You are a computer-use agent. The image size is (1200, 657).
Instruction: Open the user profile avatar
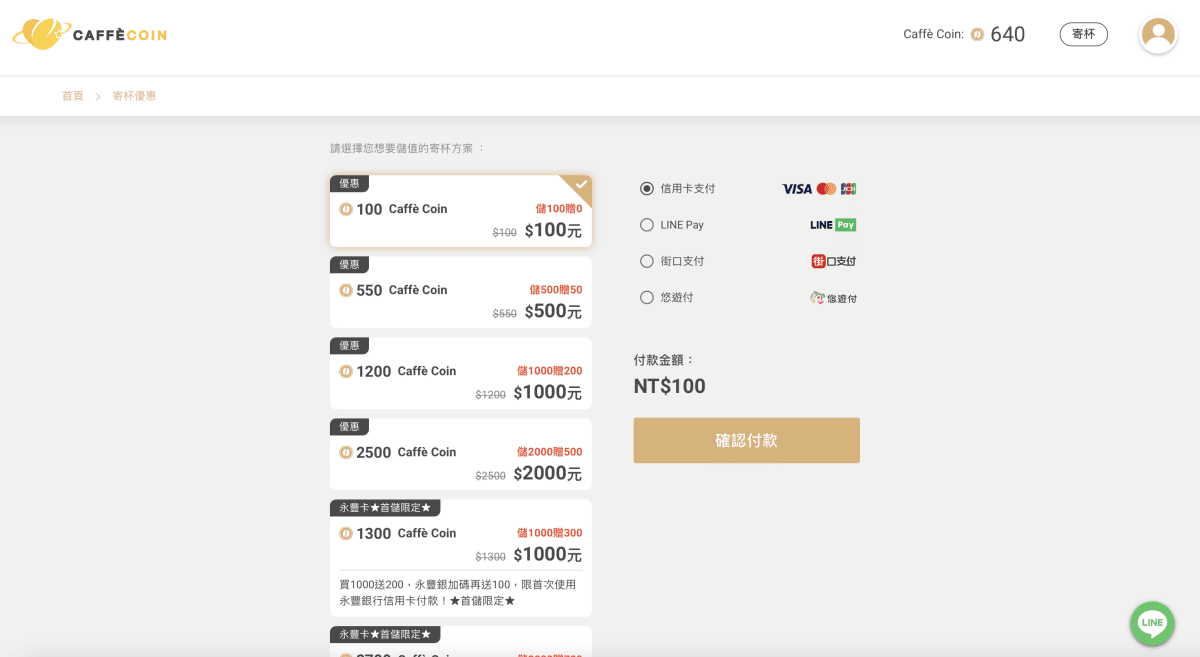coord(1158,35)
